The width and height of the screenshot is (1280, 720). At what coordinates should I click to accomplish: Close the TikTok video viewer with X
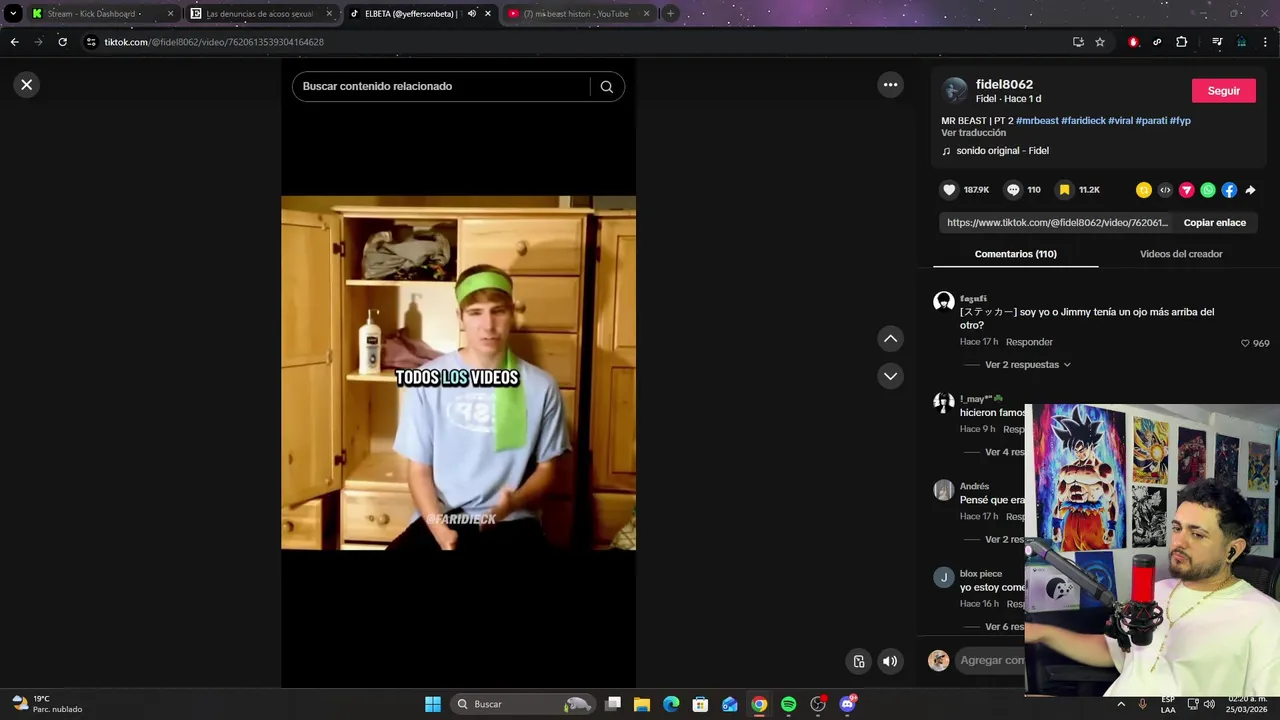pyautogui.click(x=27, y=85)
